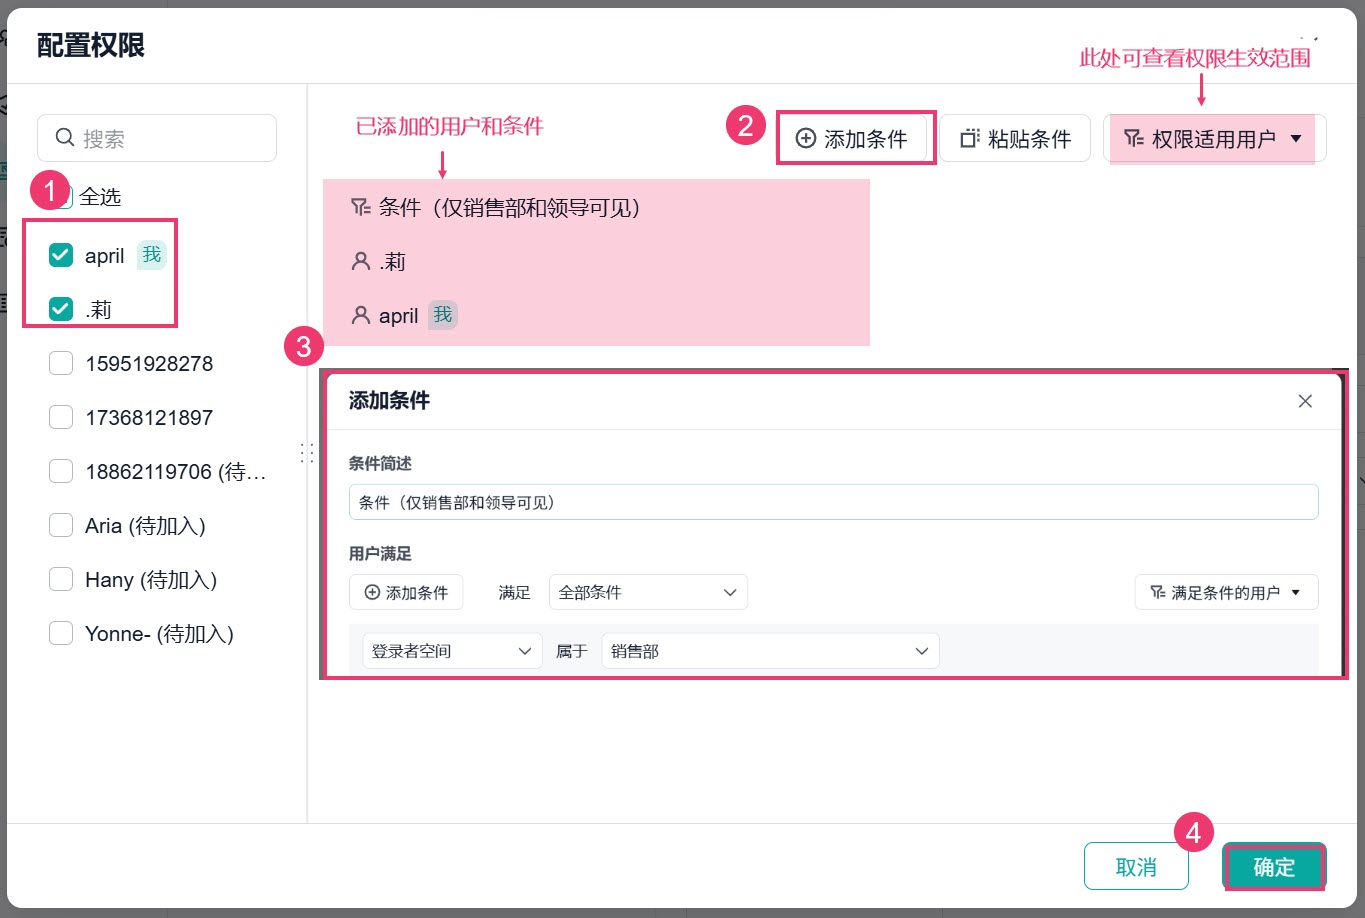Click the user icon beside added april
Screen dimensions: 1365x918
(x=361, y=316)
